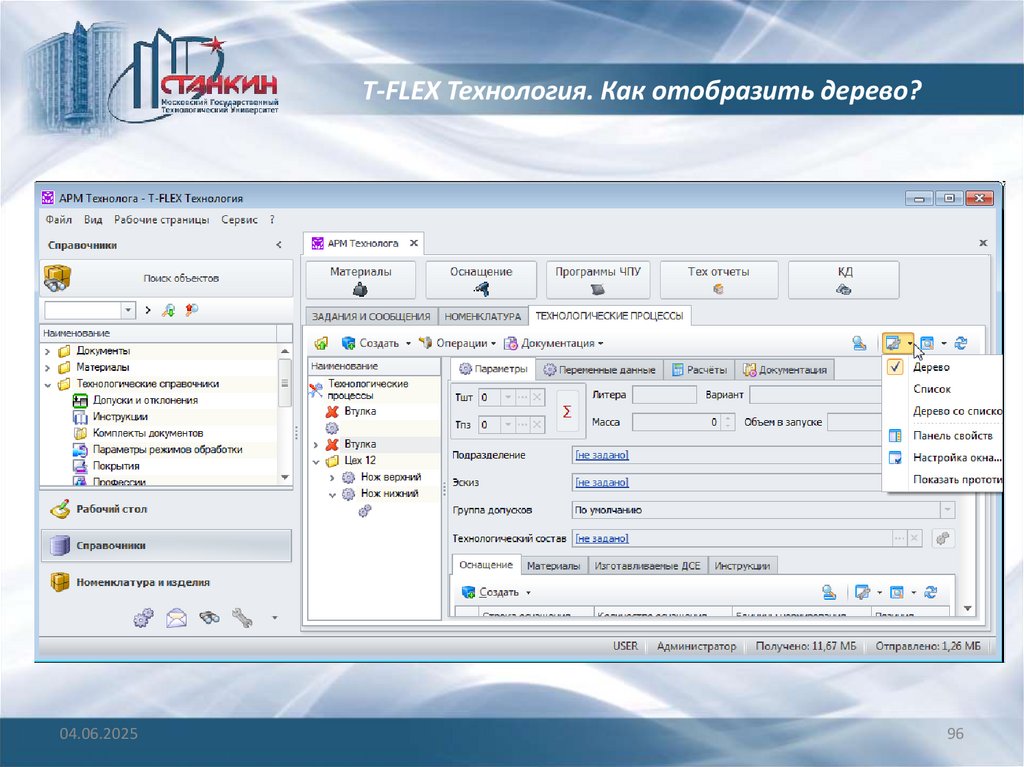Open Настройка окна... option
Viewport: 1024px width, 767px height.
942,457
